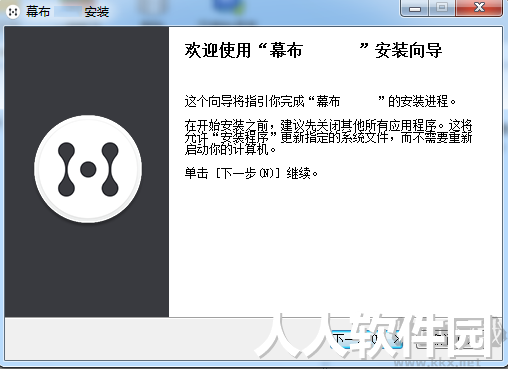This screenshot has width=508, height=369.
Task: Click the paragraph starting 在开始安装之前
Action: [x=328, y=137]
